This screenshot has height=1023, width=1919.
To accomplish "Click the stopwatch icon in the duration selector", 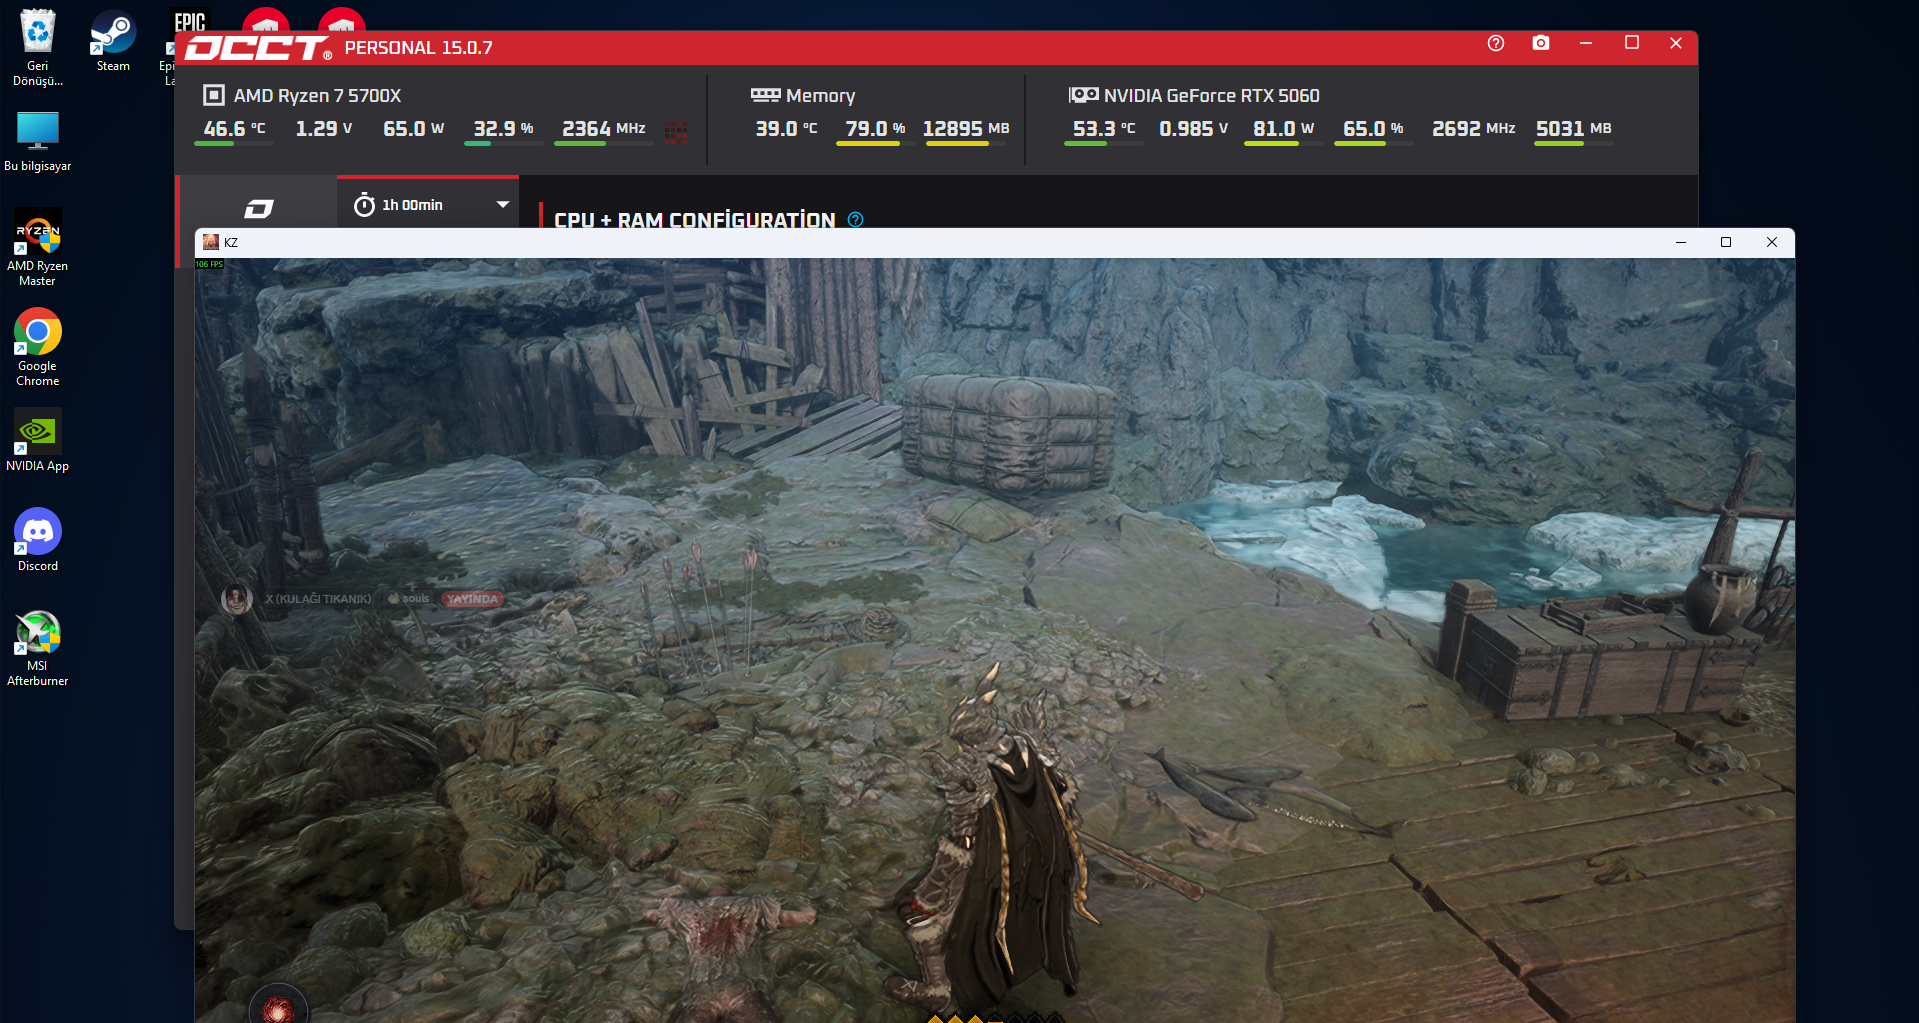I will (365, 205).
